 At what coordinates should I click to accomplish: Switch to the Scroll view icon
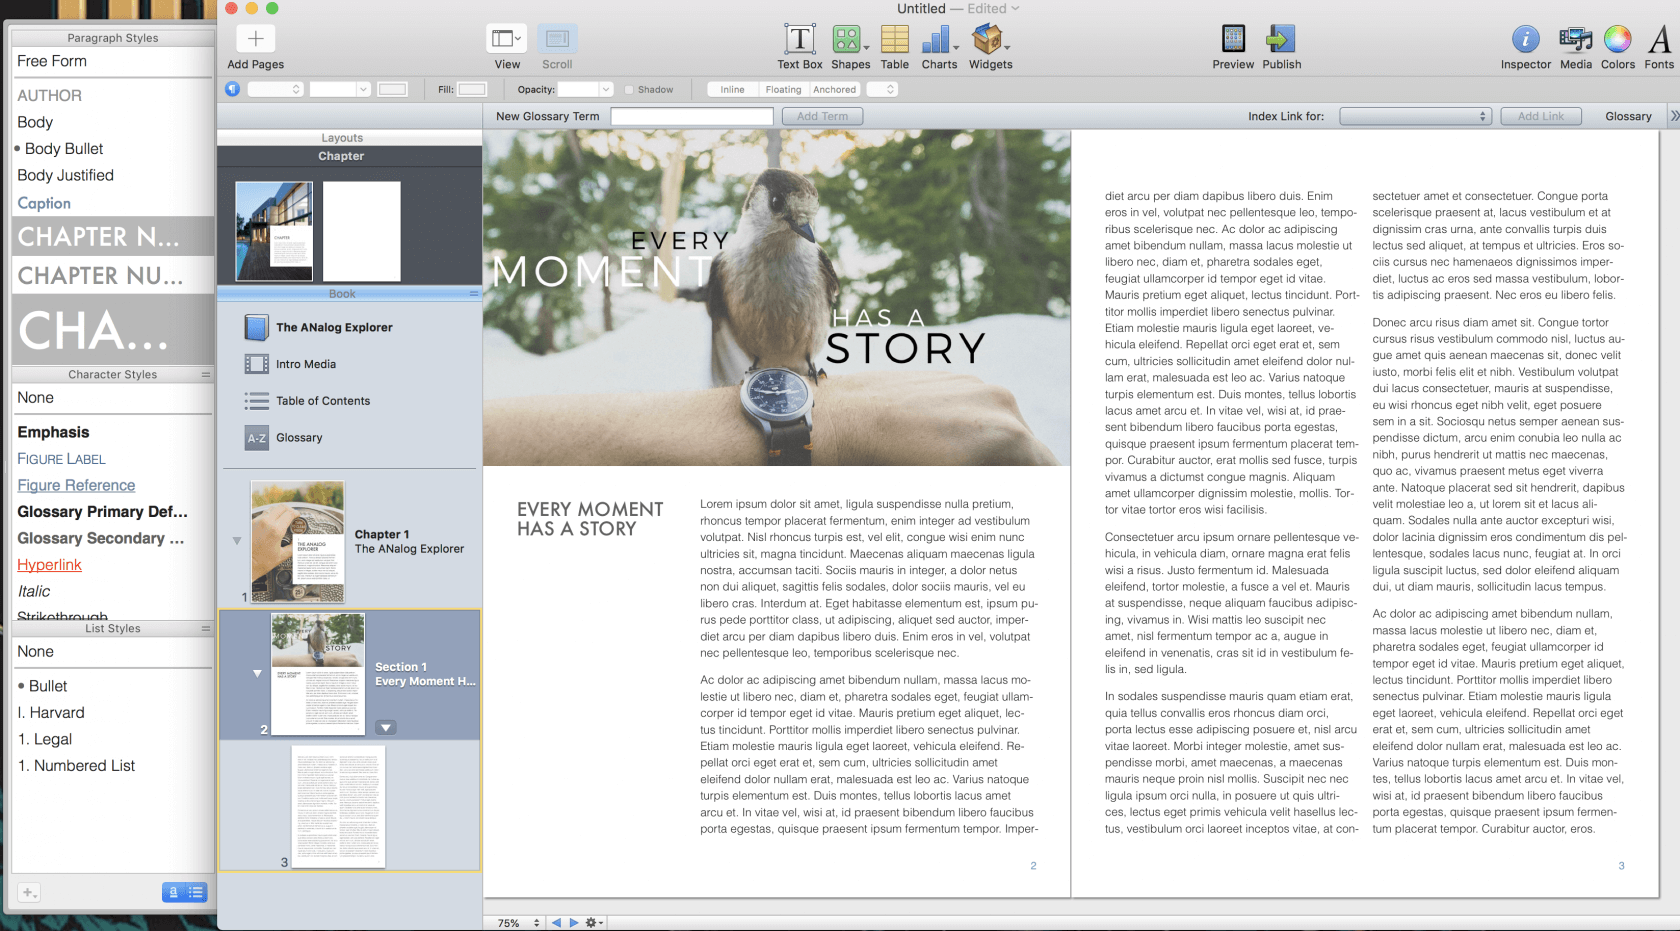tap(557, 39)
